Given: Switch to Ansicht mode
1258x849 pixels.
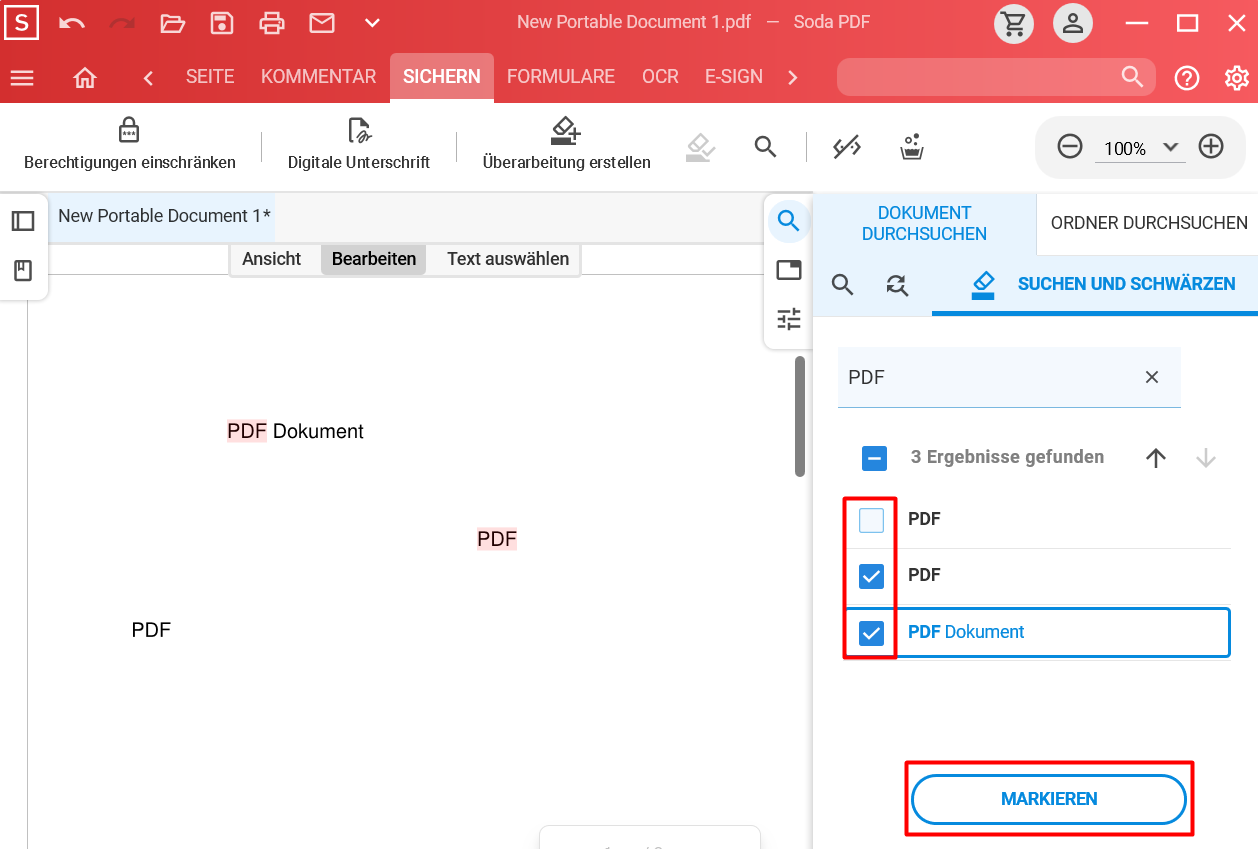Looking at the screenshot, I should click(x=272, y=259).
